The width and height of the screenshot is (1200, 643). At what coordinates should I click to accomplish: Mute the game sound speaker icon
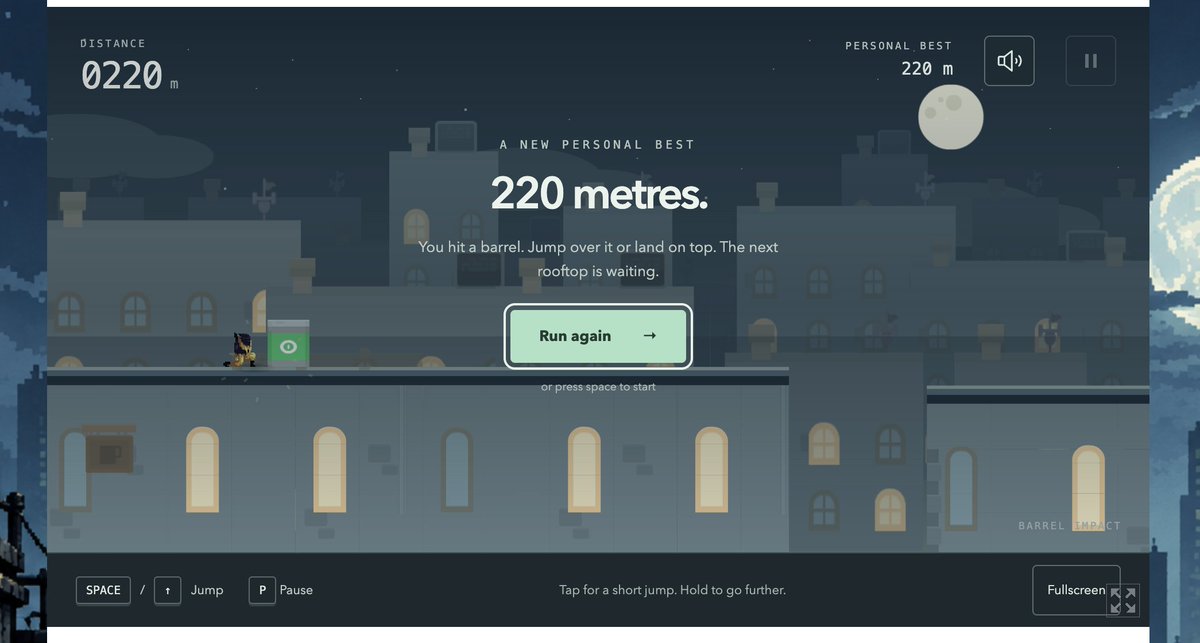(x=1009, y=61)
